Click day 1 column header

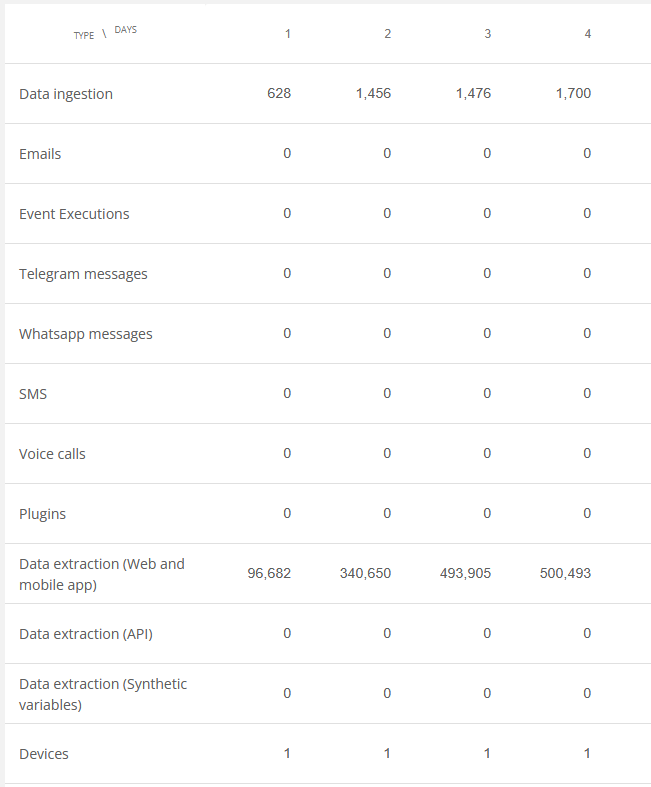pyautogui.click(x=288, y=34)
